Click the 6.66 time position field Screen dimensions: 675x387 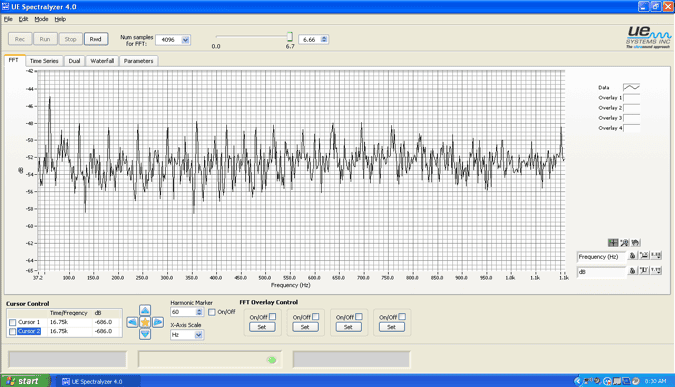[x=310, y=40]
